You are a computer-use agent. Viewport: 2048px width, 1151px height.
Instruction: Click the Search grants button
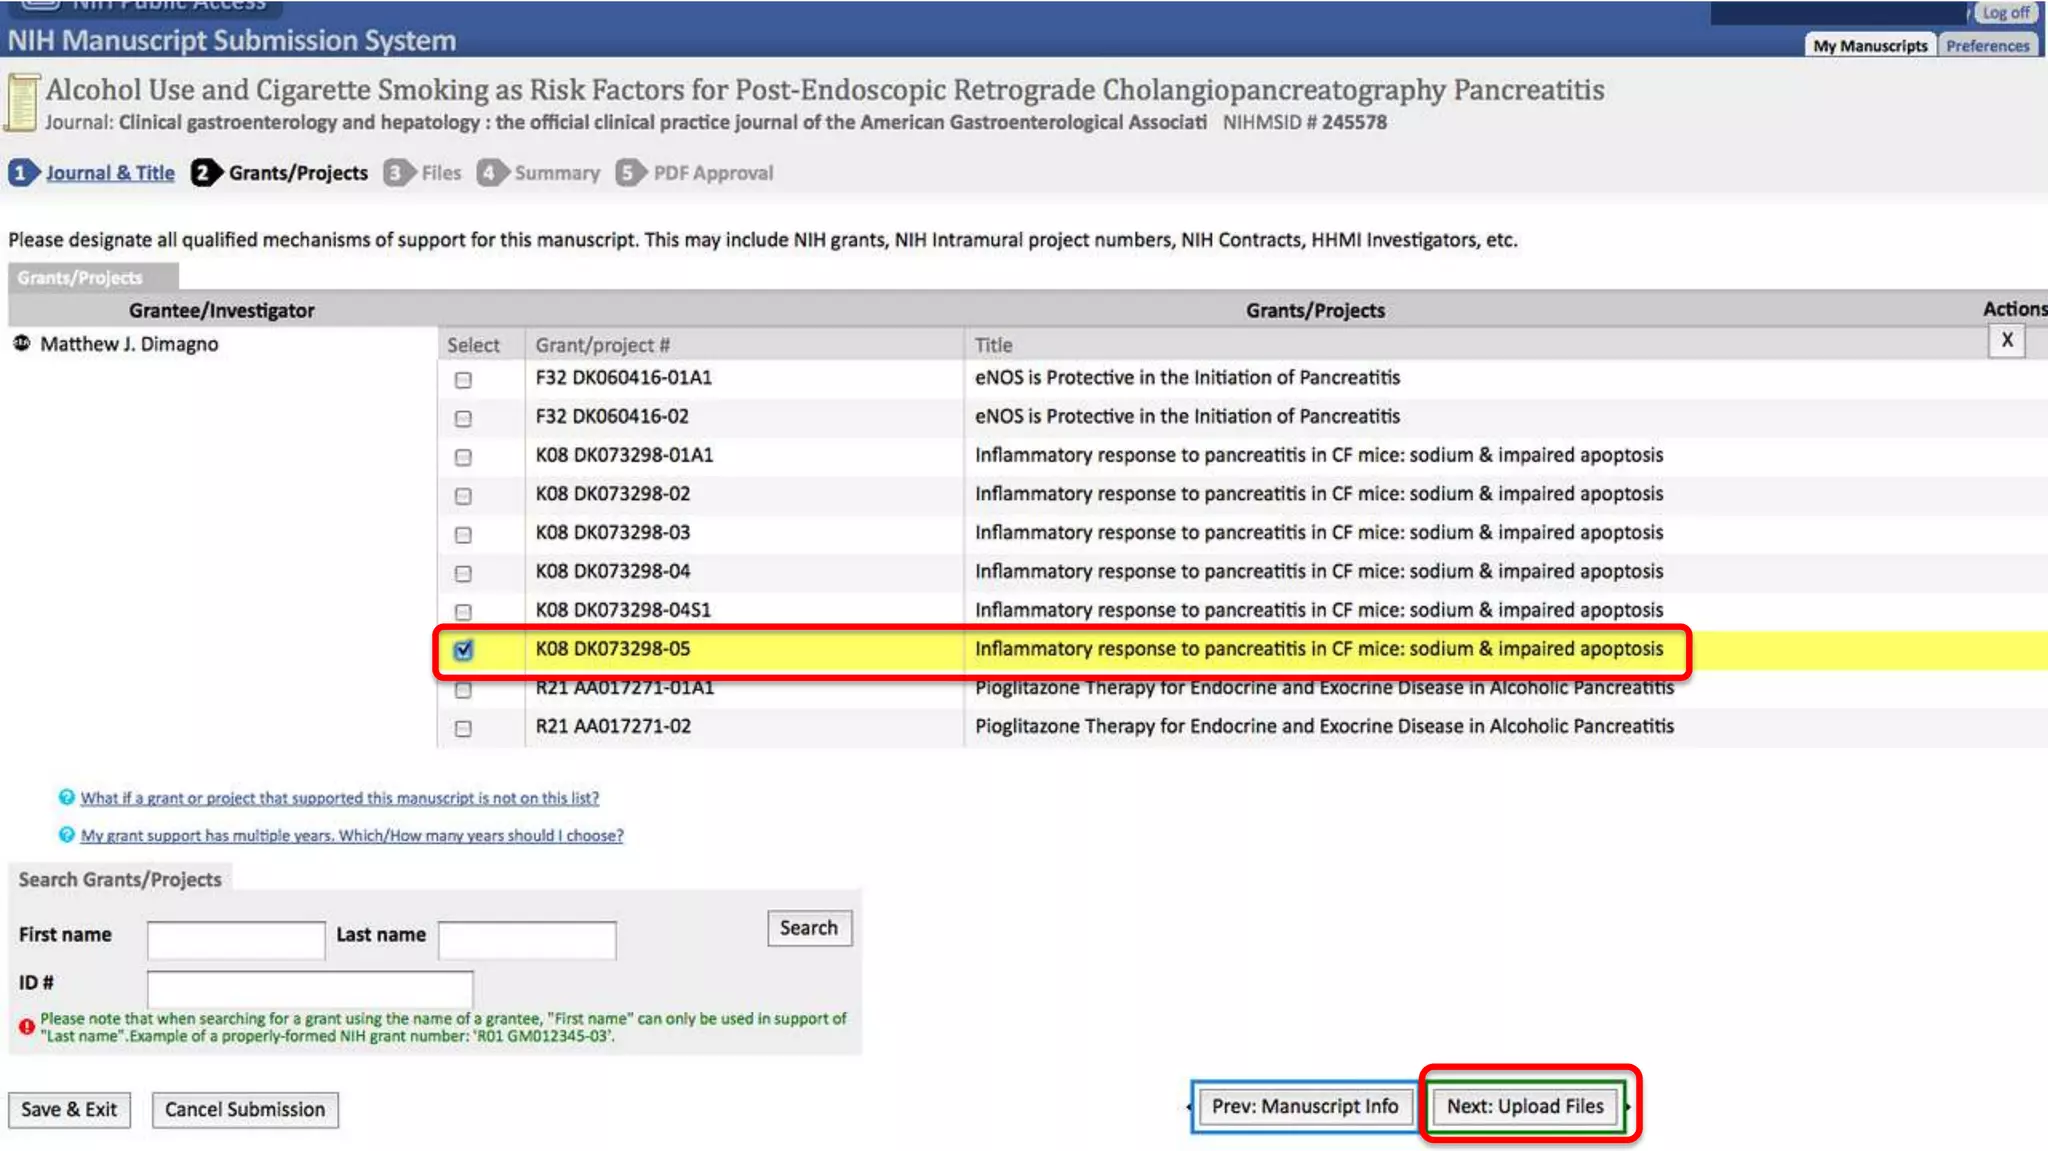[x=808, y=928]
